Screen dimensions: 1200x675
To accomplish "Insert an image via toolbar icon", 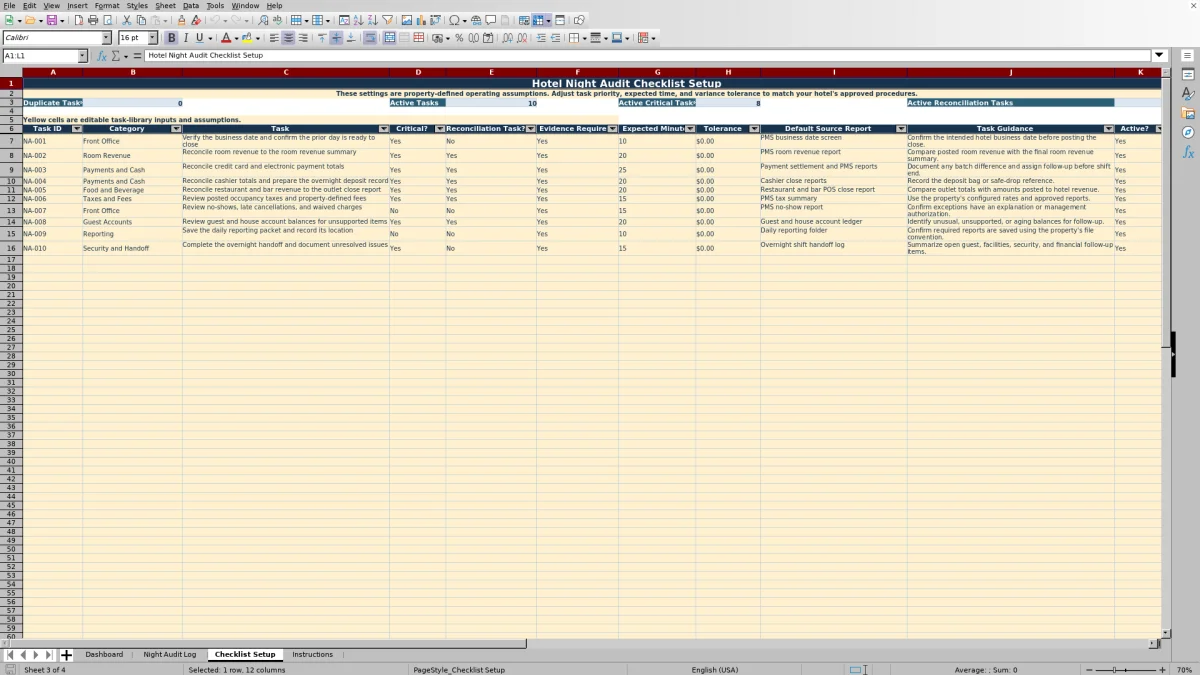I will (x=407, y=20).
